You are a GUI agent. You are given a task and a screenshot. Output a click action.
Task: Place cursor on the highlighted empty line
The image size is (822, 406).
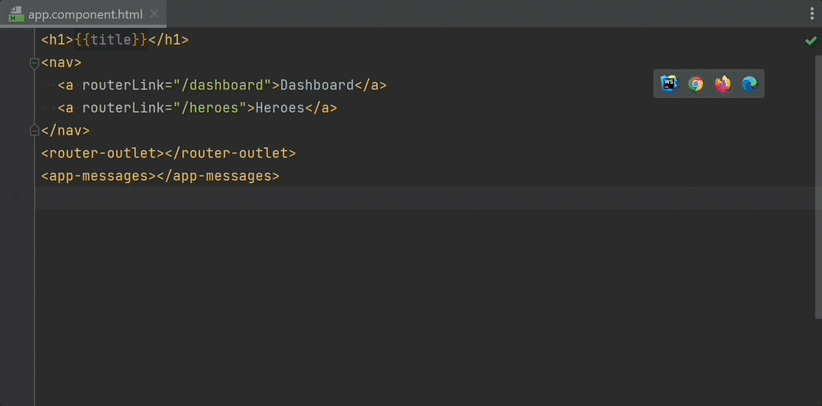tap(425, 198)
